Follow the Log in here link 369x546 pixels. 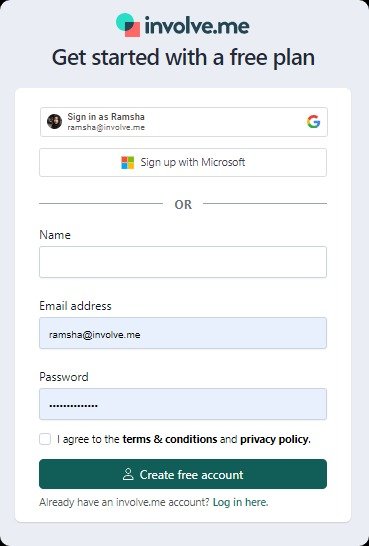(241, 502)
